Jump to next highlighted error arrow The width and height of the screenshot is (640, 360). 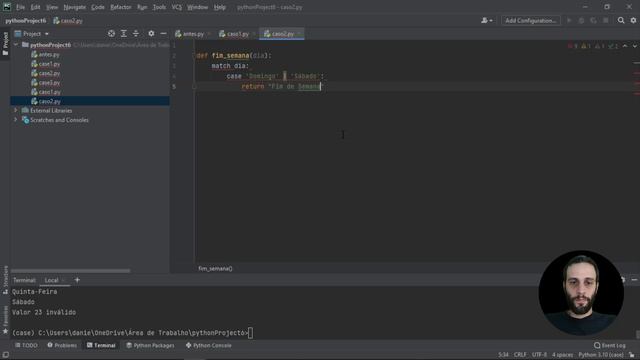[x=635, y=46]
